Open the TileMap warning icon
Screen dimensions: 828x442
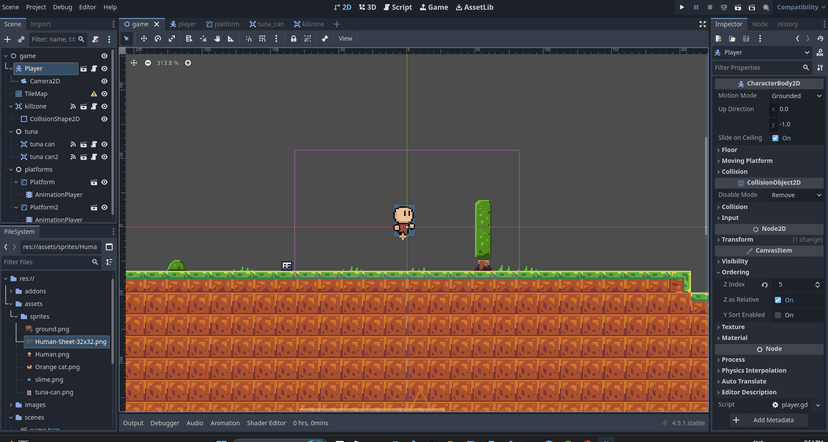(x=94, y=93)
